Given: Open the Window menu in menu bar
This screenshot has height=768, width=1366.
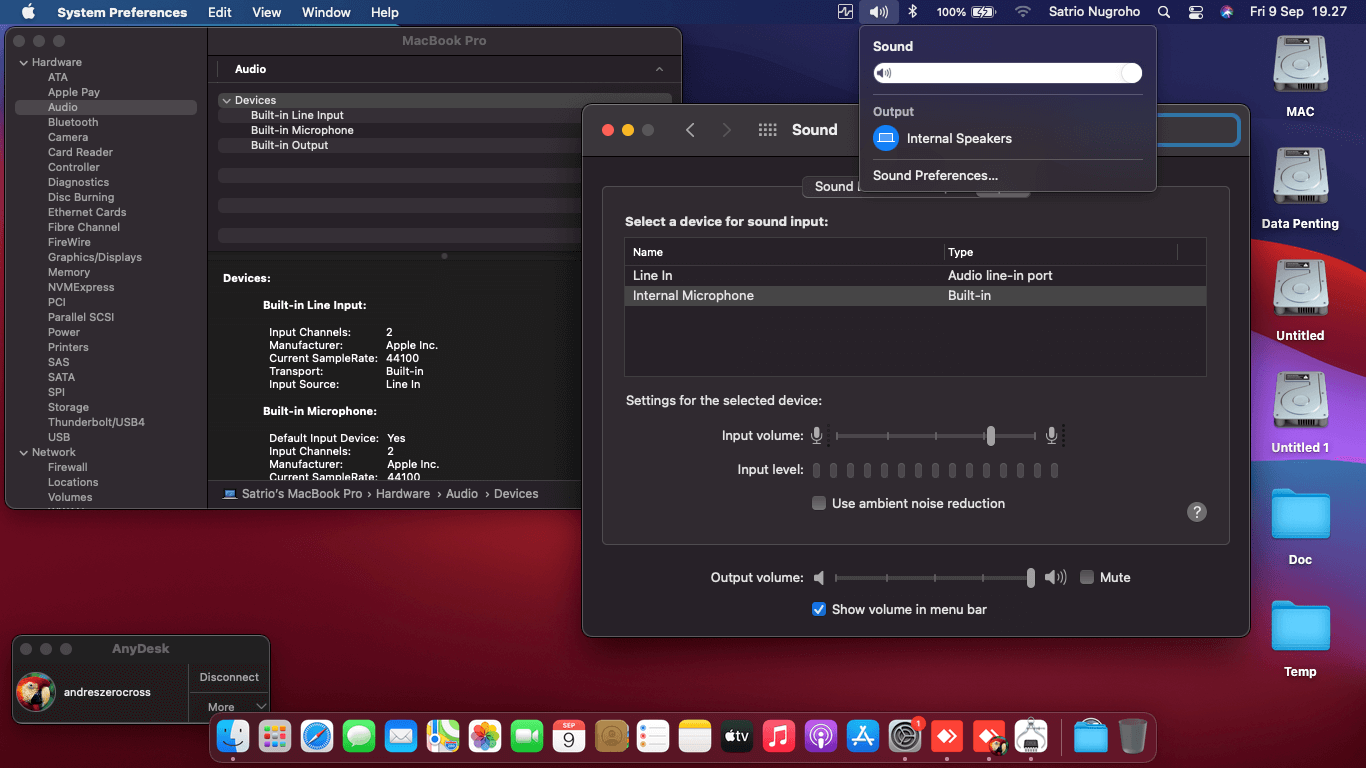Looking at the screenshot, I should click(x=326, y=12).
